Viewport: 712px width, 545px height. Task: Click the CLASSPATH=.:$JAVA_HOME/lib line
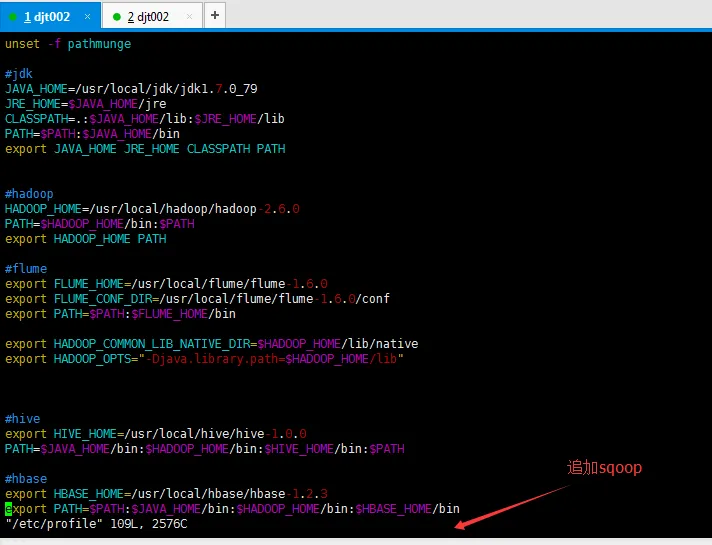[x=145, y=119]
